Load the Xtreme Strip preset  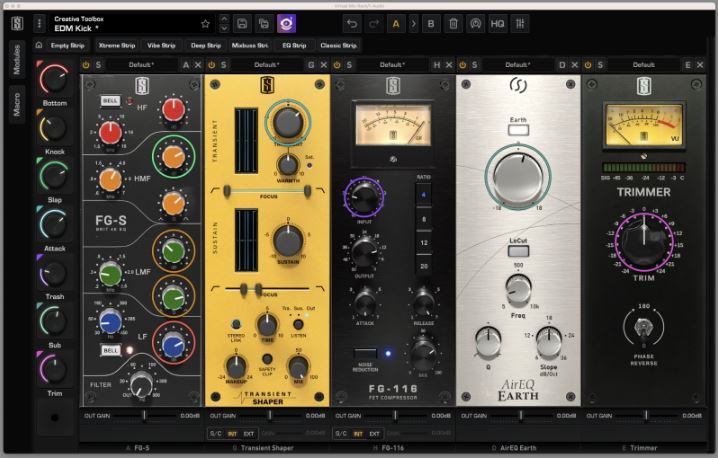(117, 45)
